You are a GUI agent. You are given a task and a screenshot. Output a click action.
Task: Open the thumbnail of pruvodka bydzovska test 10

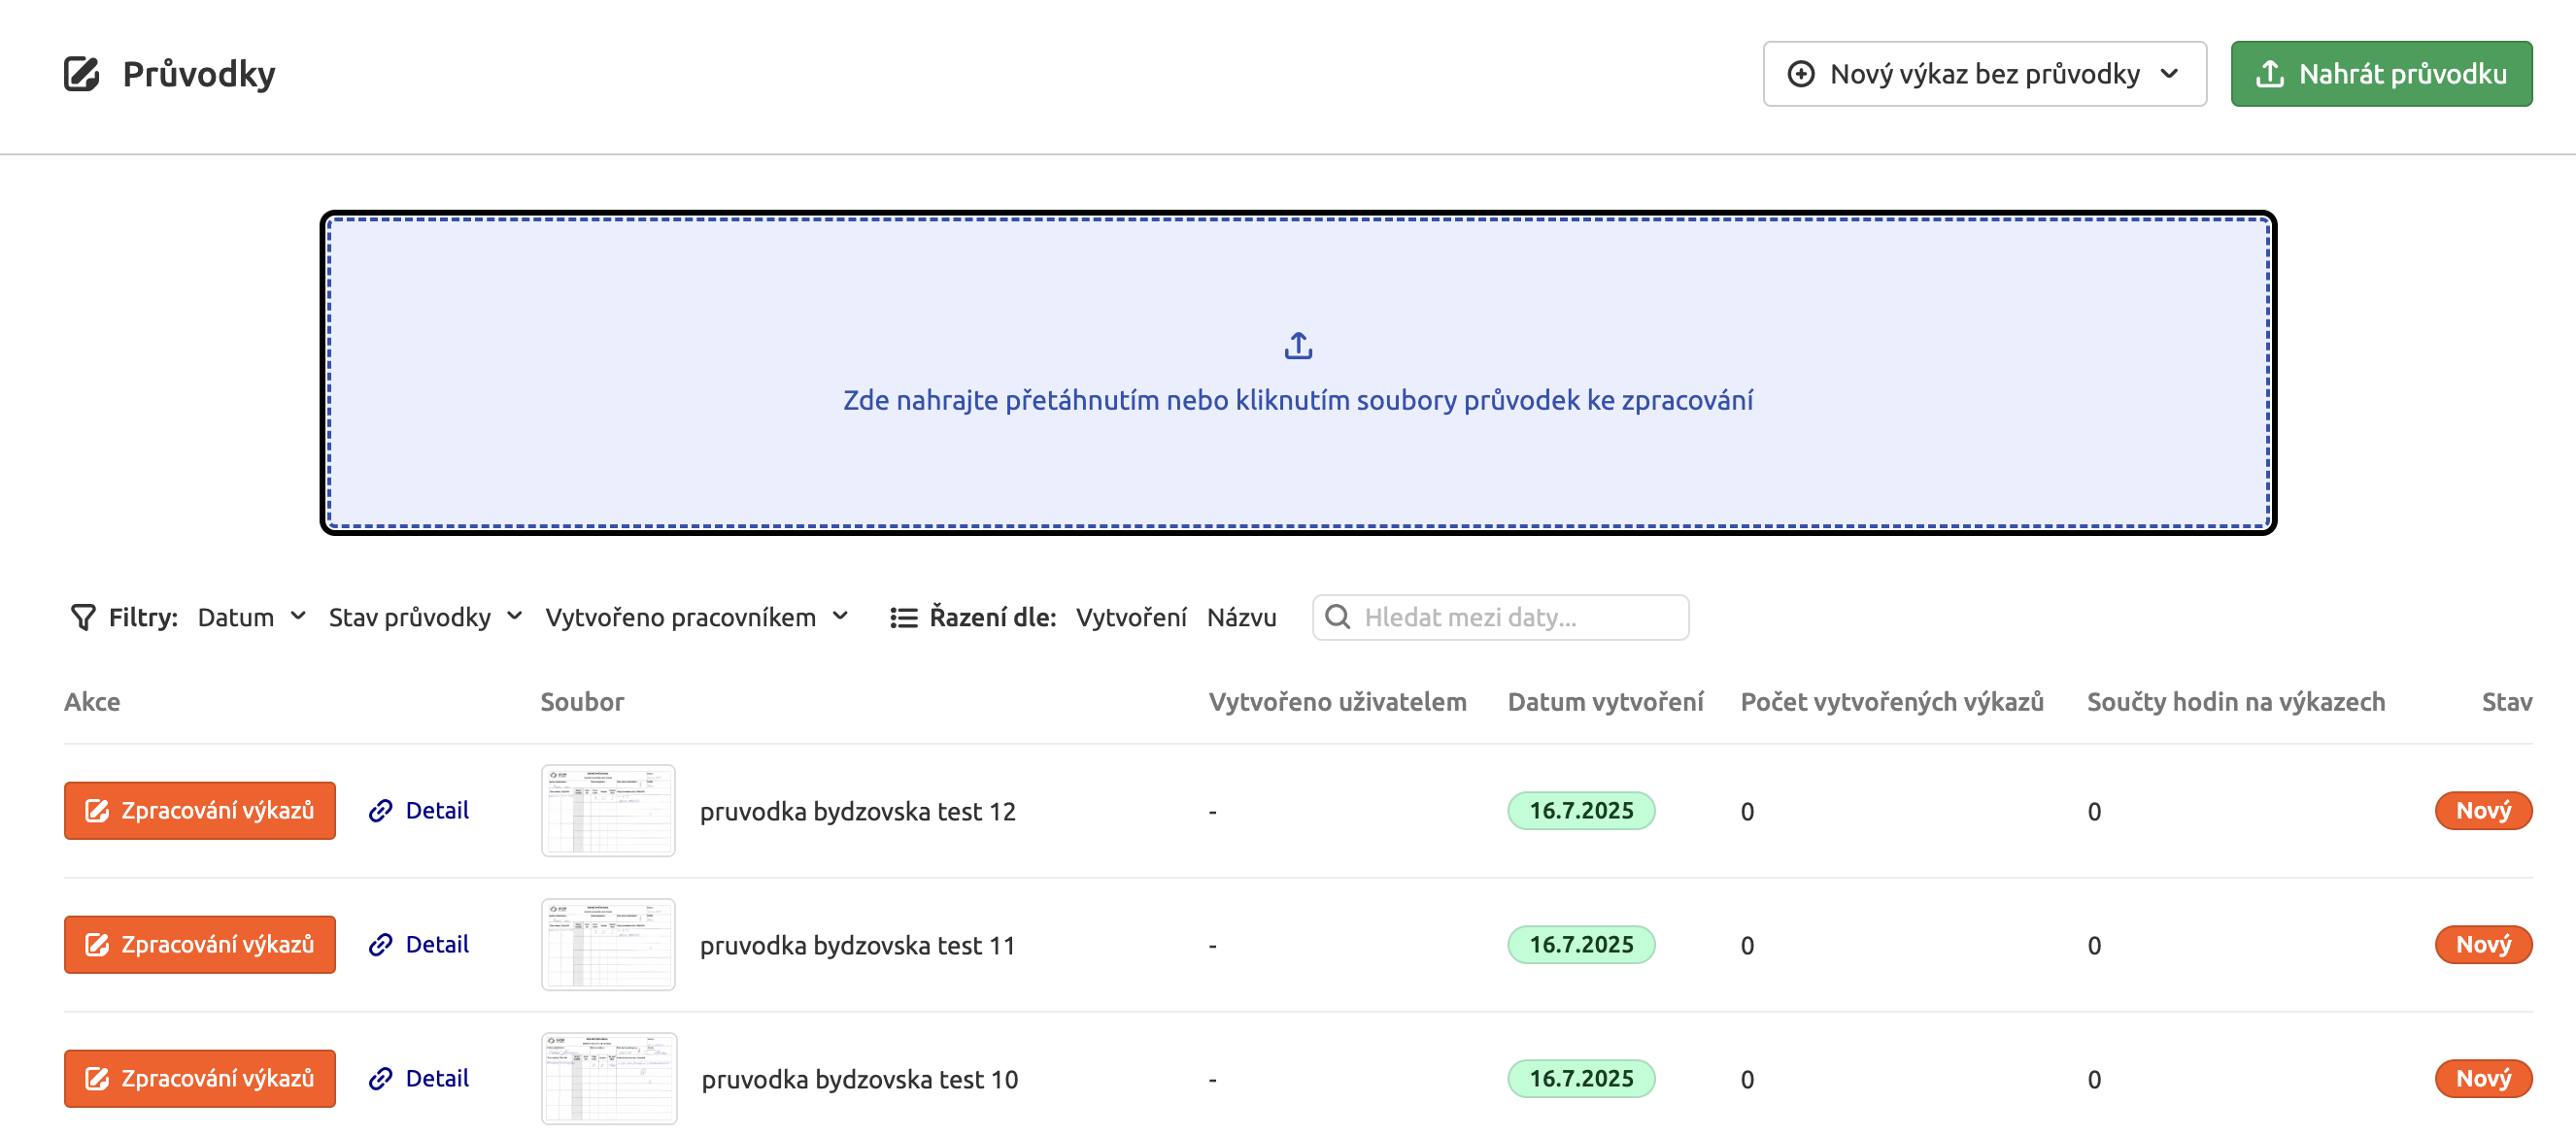[608, 1078]
